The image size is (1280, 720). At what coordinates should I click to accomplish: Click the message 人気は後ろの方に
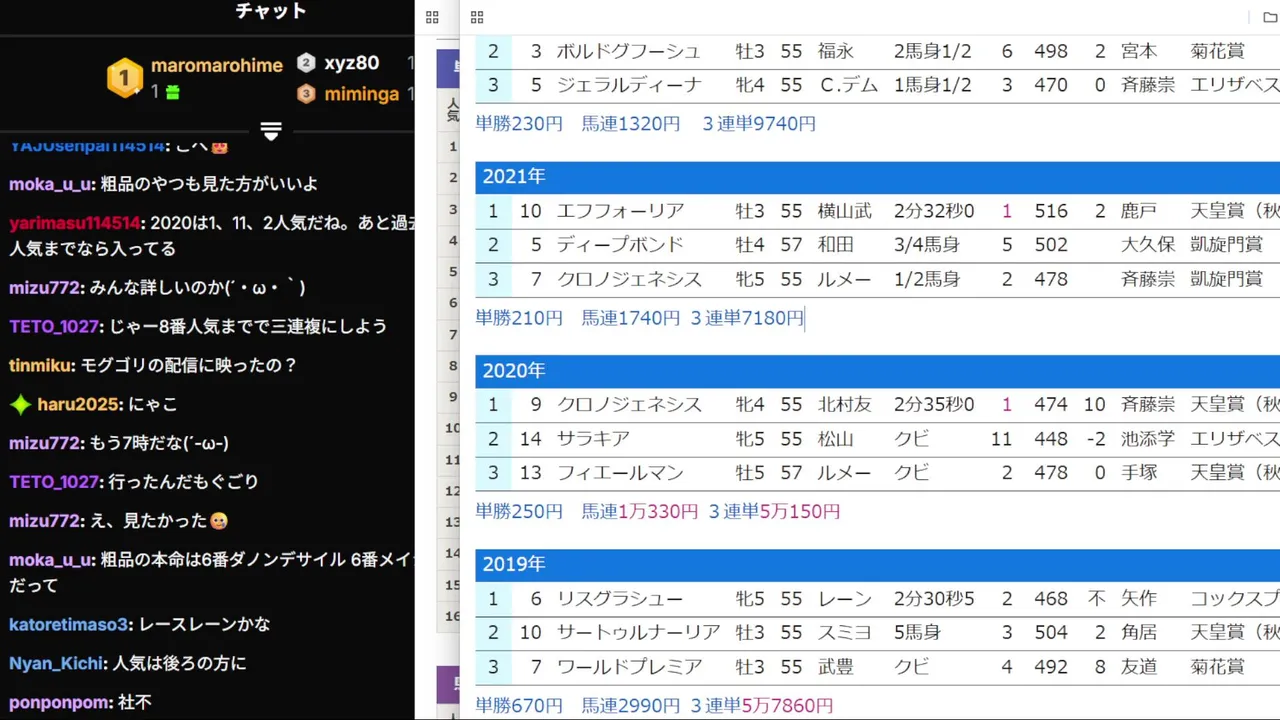click(179, 663)
